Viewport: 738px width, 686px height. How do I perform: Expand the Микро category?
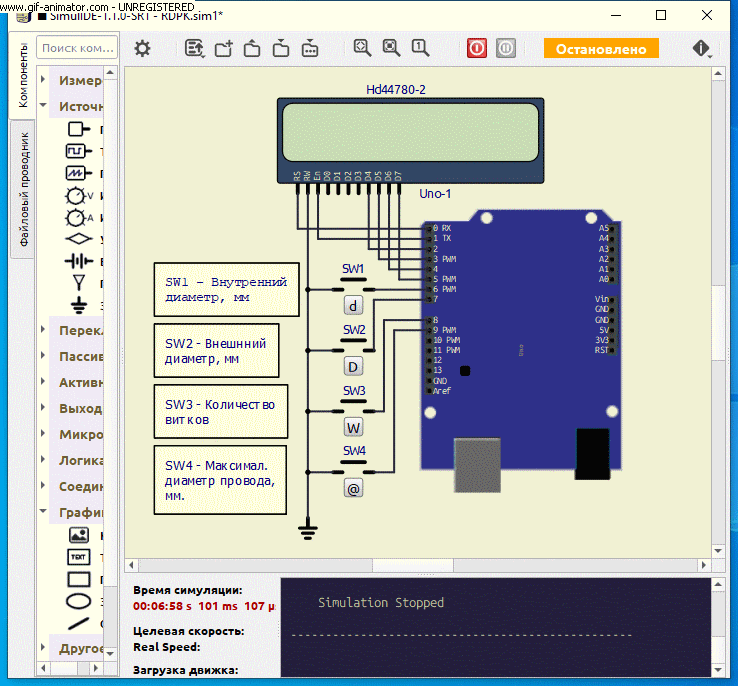pos(43,433)
